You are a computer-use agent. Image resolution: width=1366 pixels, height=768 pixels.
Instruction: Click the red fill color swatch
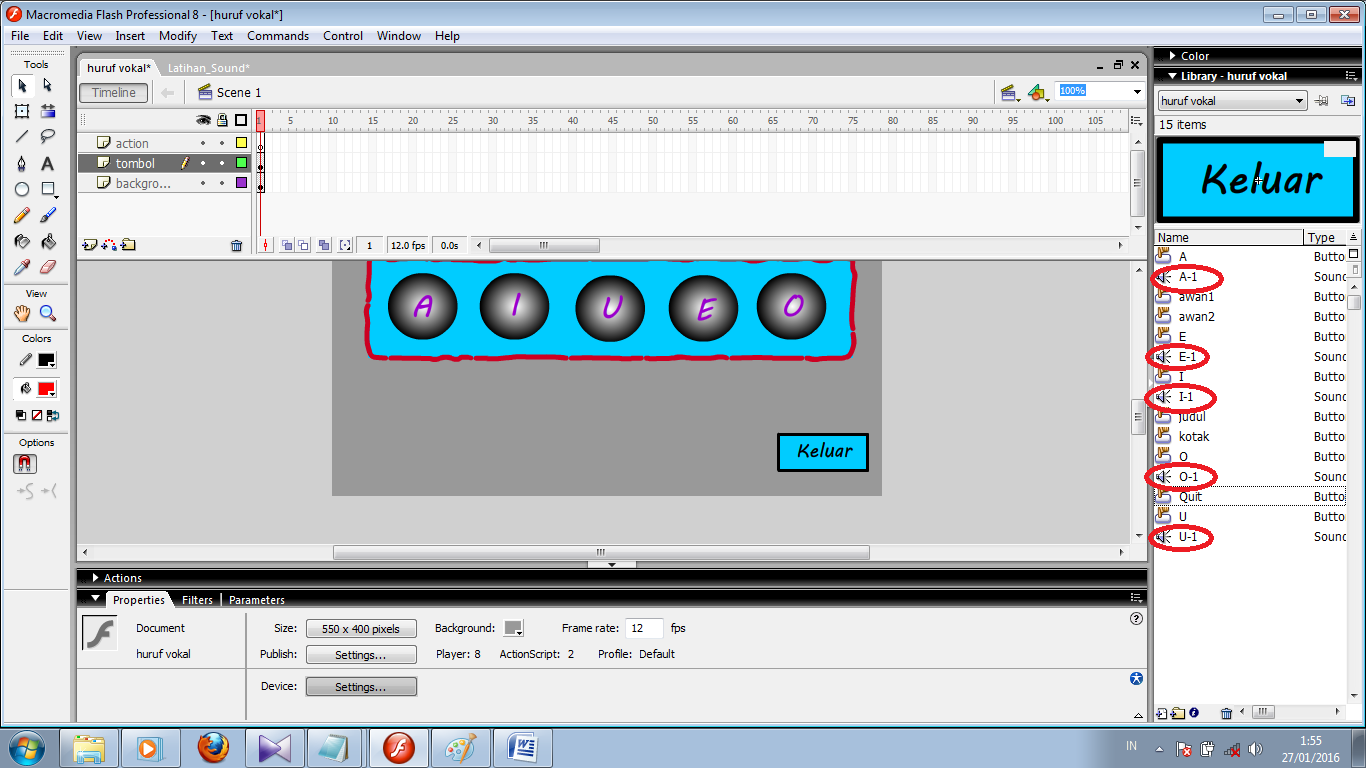47,389
